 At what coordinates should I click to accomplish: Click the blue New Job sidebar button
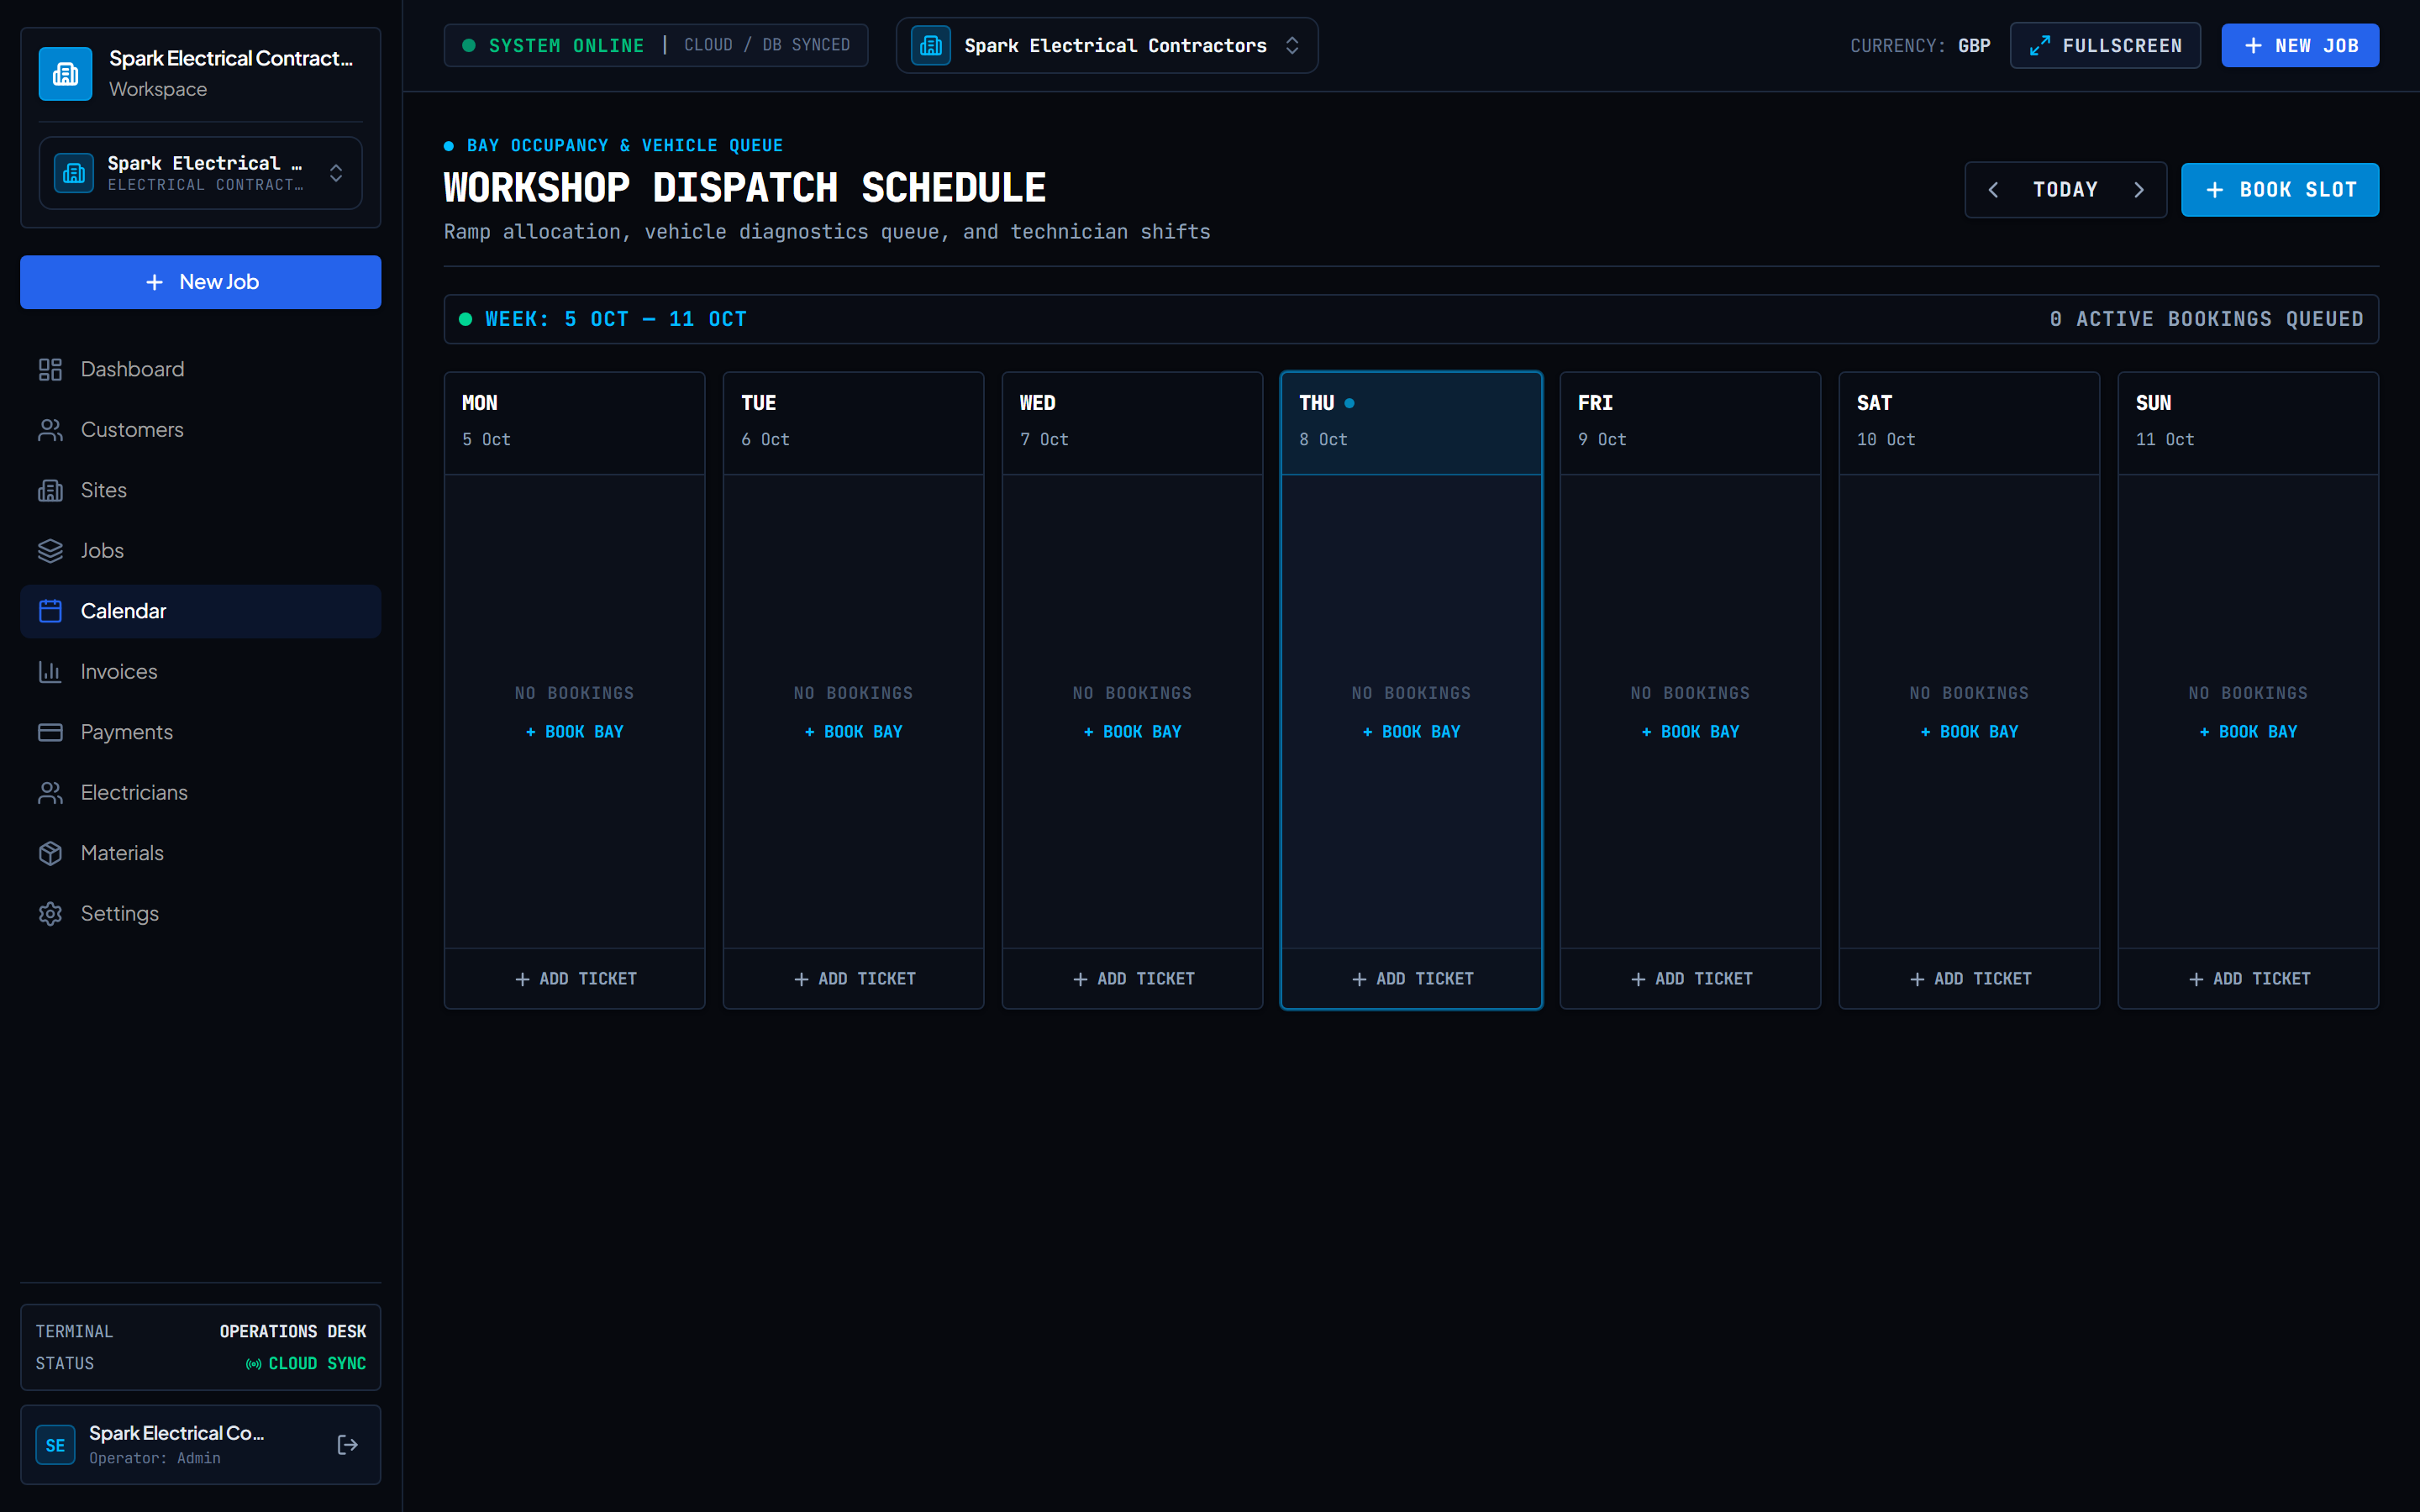(200, 282)
